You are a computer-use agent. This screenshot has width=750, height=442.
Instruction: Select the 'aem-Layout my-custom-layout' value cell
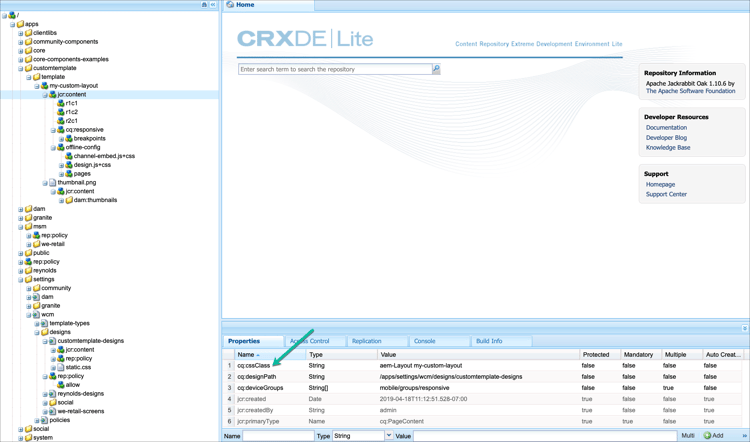[420, 365]
